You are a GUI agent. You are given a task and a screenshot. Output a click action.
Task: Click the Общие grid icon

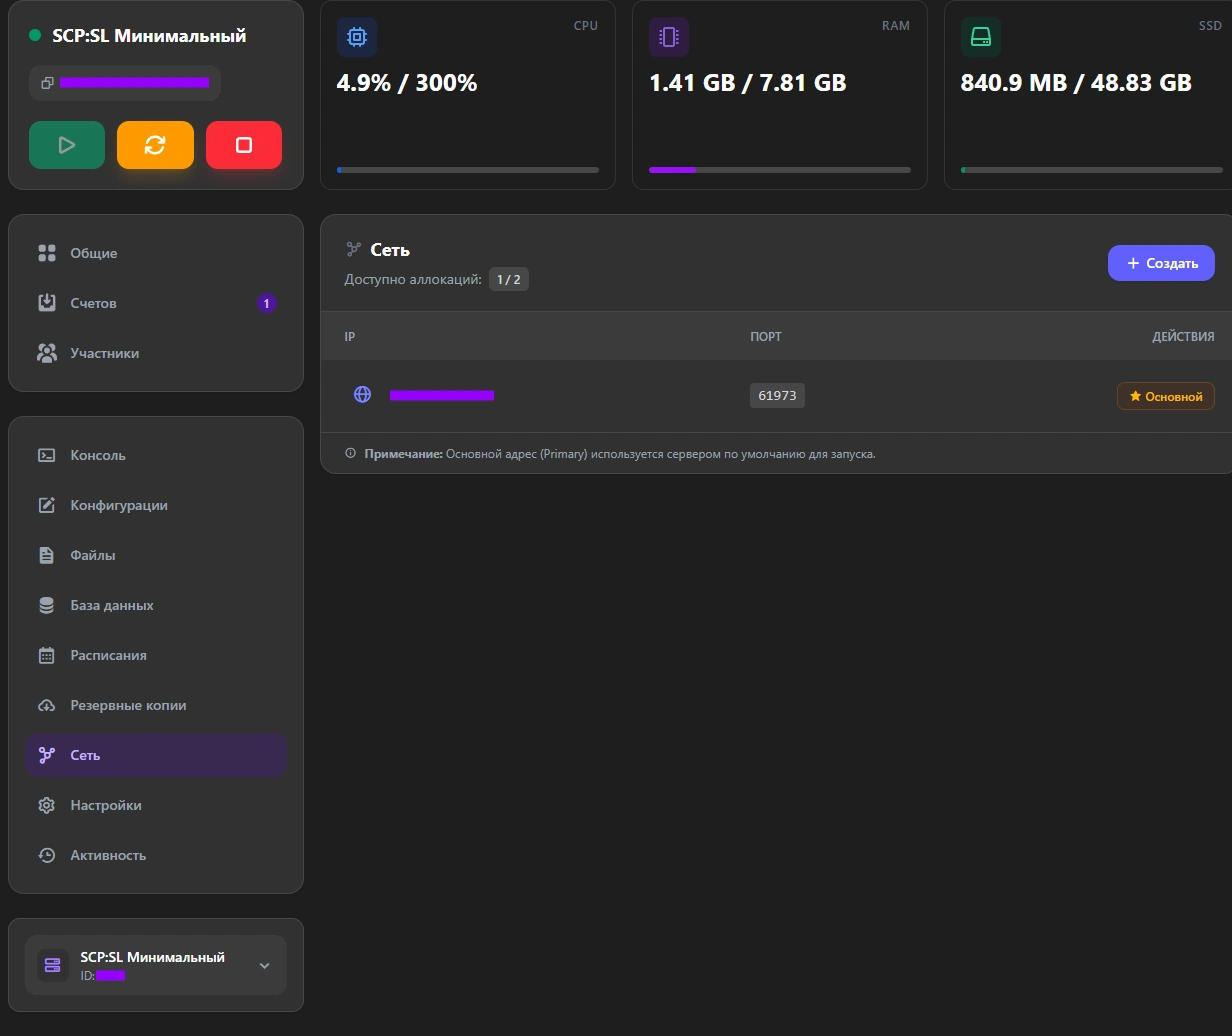47,253
